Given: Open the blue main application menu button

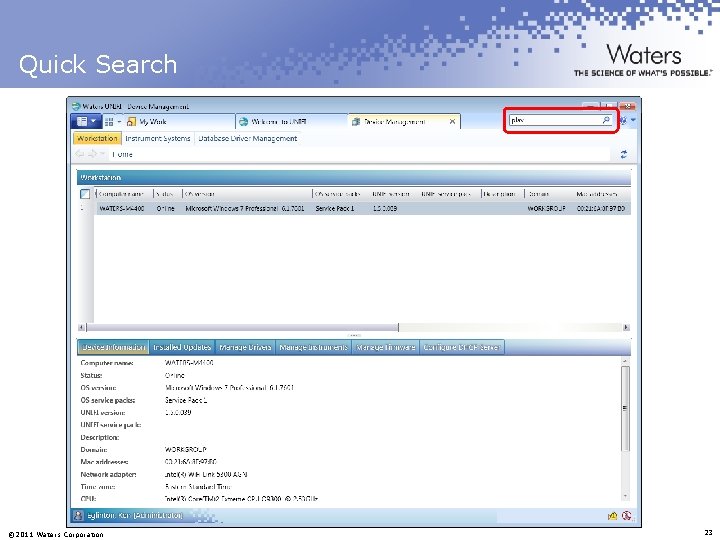Looking at the screenshot, I should [86, 121].
